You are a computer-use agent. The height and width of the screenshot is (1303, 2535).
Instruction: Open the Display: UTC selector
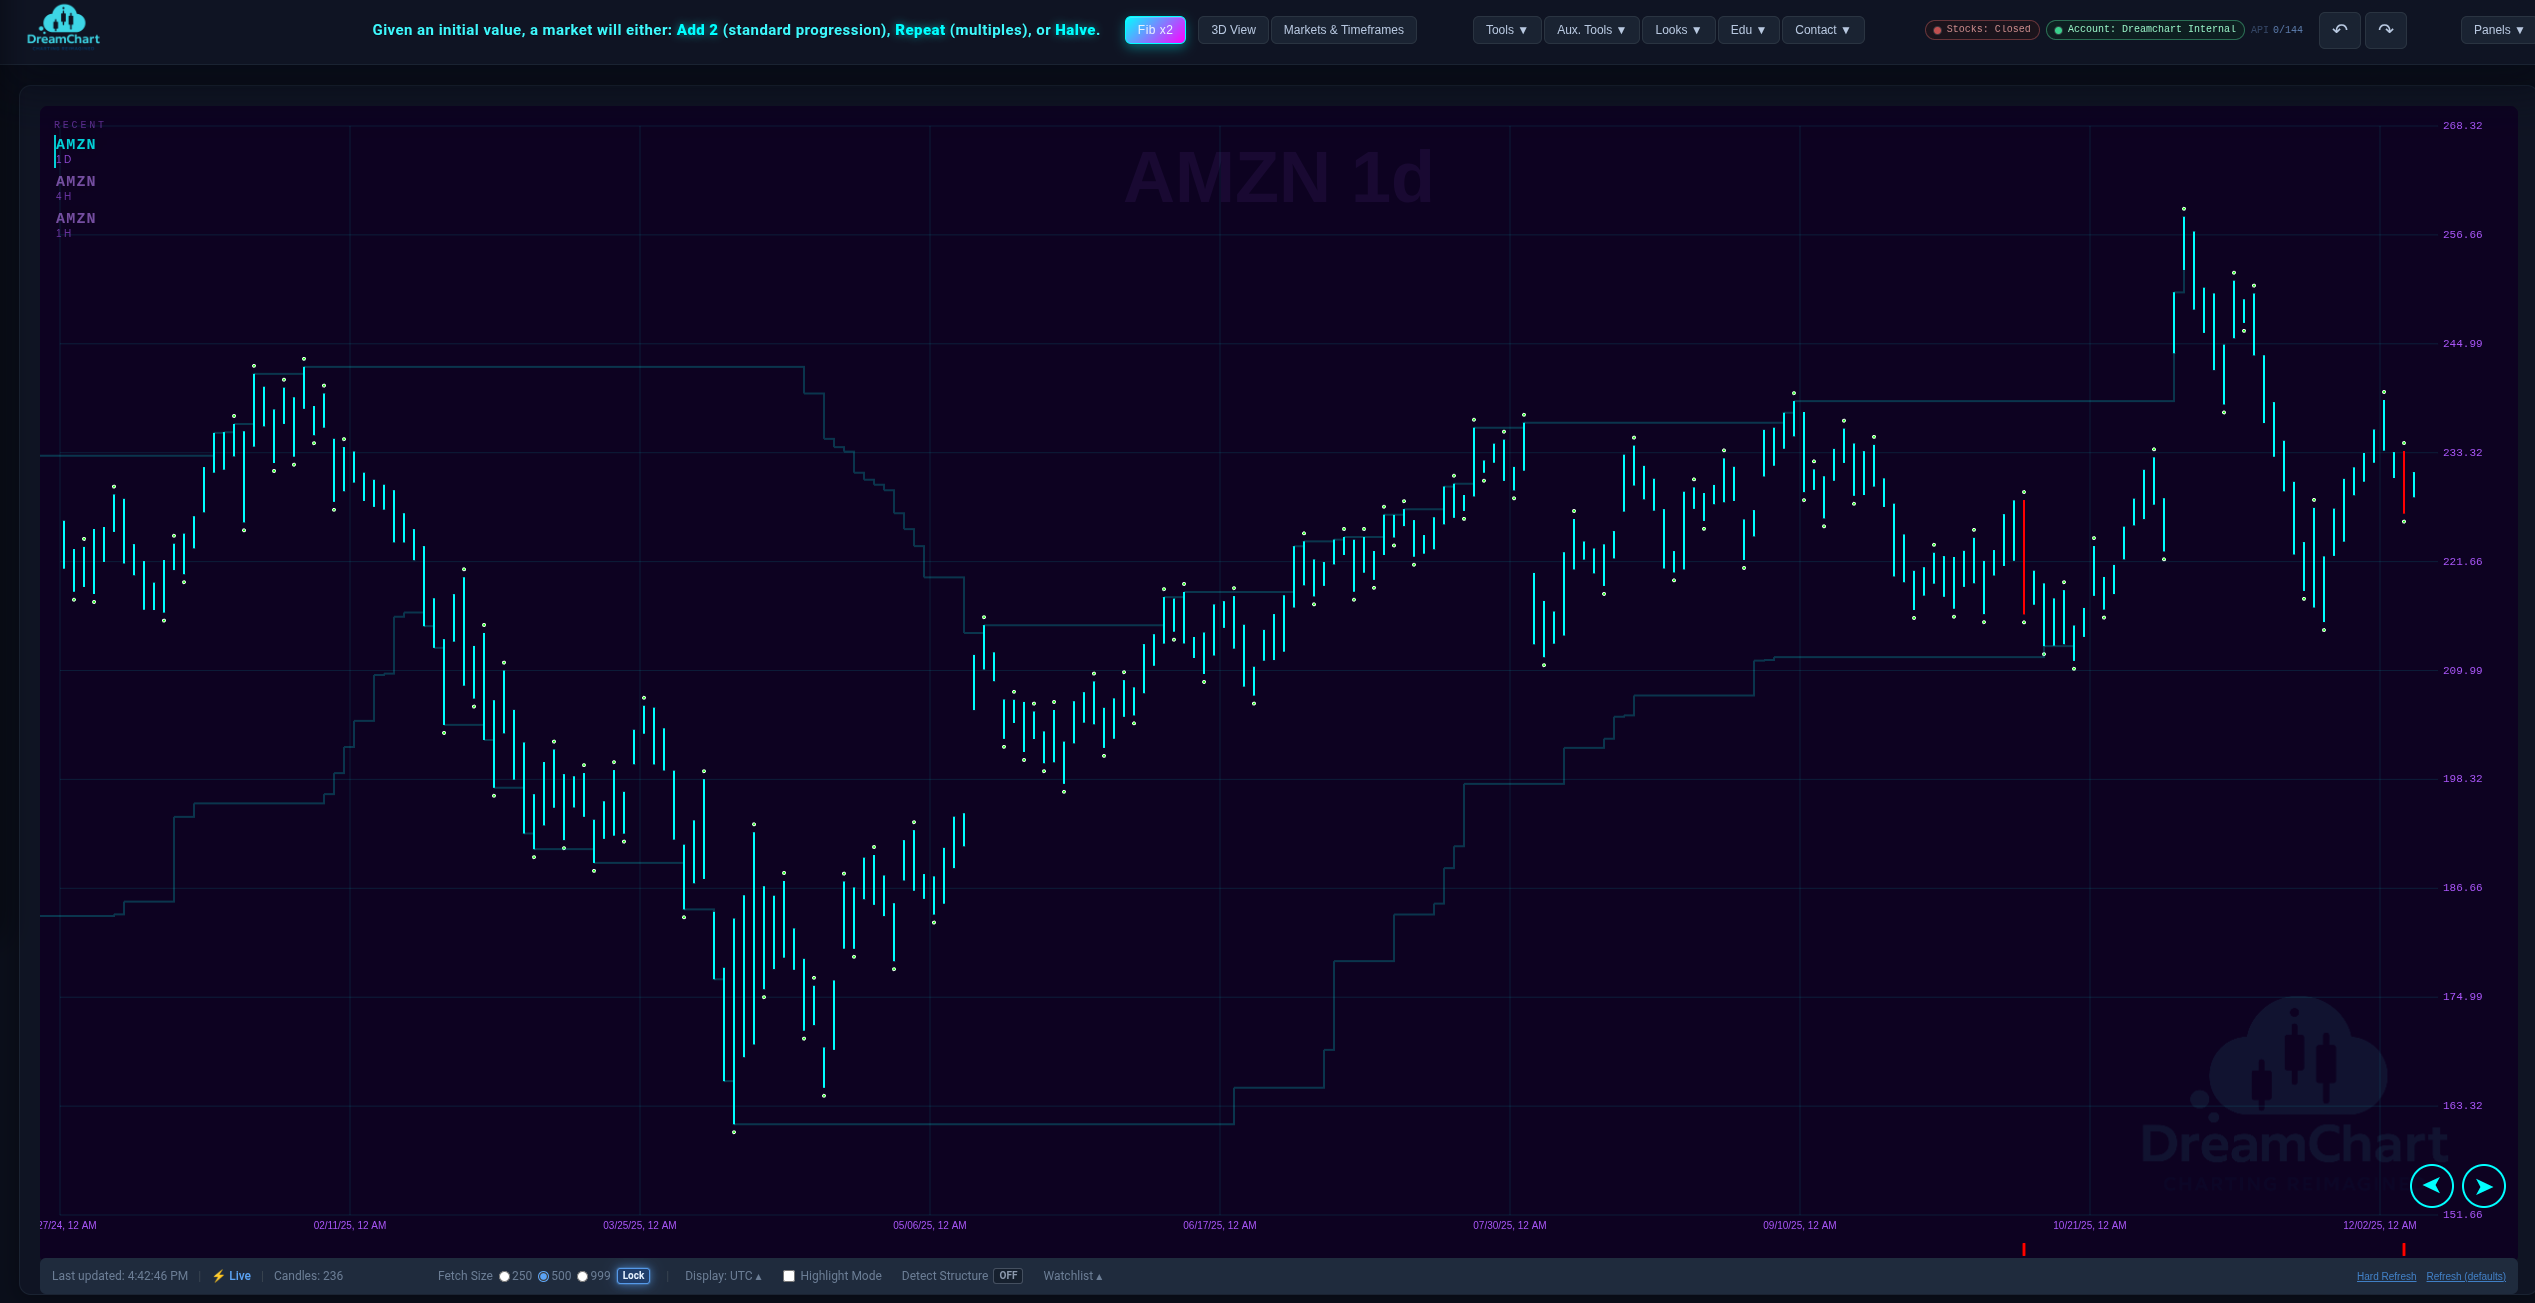[x=723, y=1276]
